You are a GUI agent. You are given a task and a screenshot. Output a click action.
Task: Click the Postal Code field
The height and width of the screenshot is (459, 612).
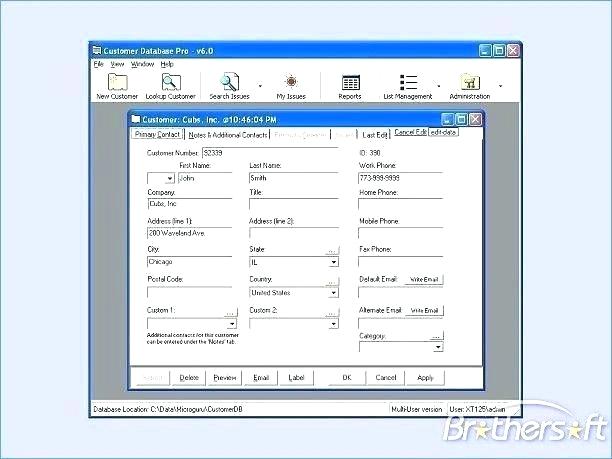click(190, 292)
